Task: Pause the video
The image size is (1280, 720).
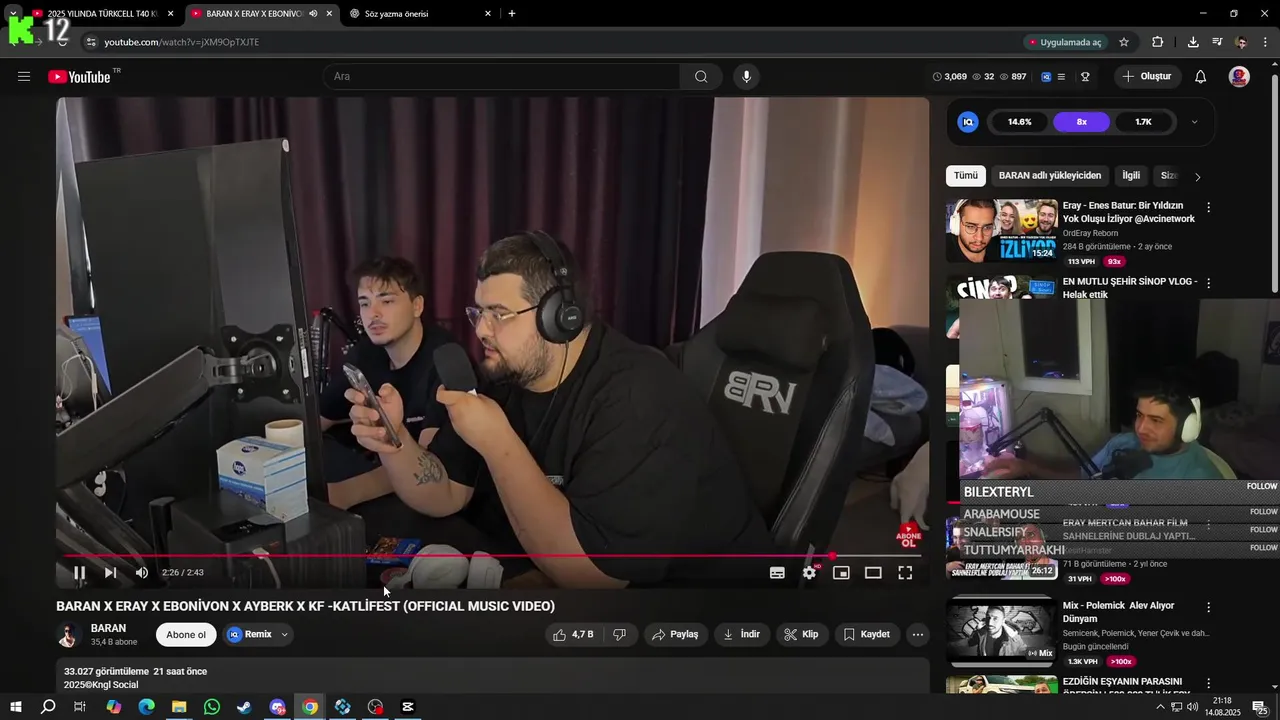Action: coord(79,573)
